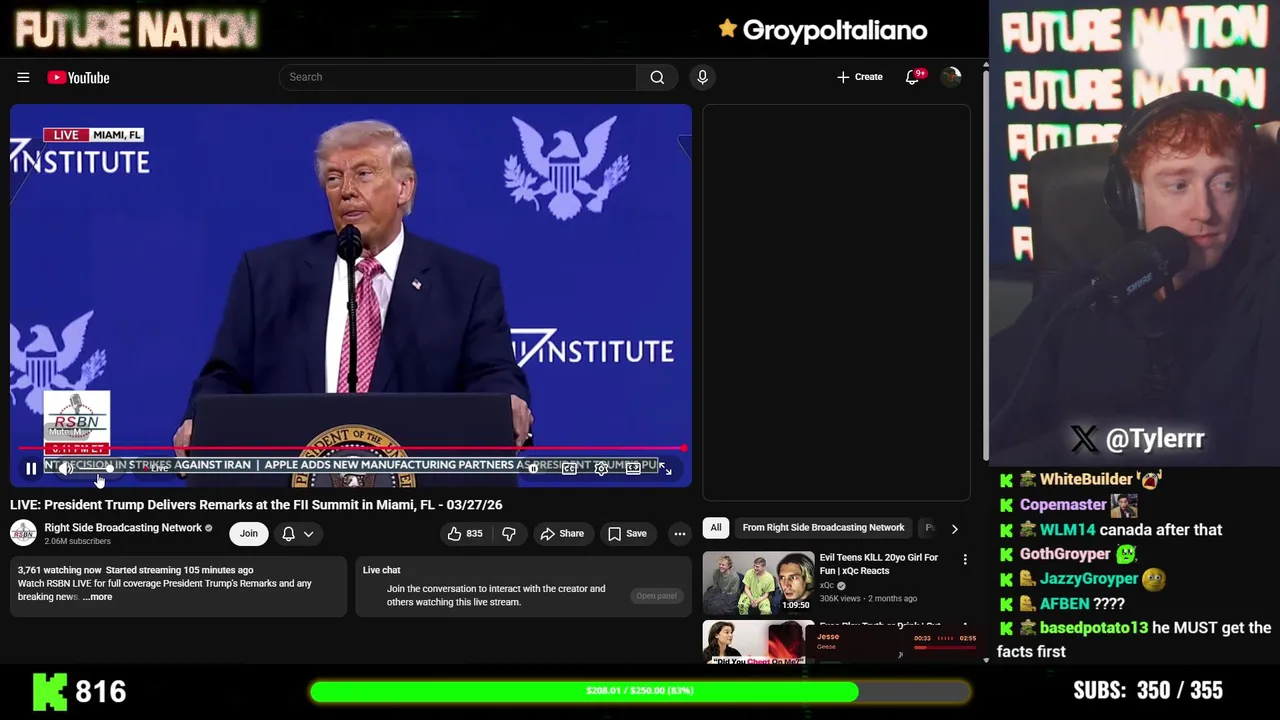Join the channel membership
The width and height of the screenshot is (1280, 720).
click(x=248, y=533)
